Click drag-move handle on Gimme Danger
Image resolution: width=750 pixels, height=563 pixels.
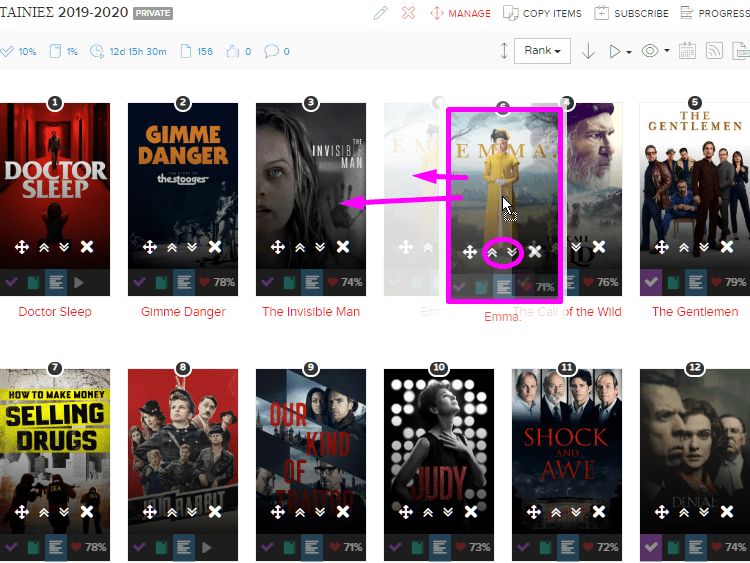150,247
